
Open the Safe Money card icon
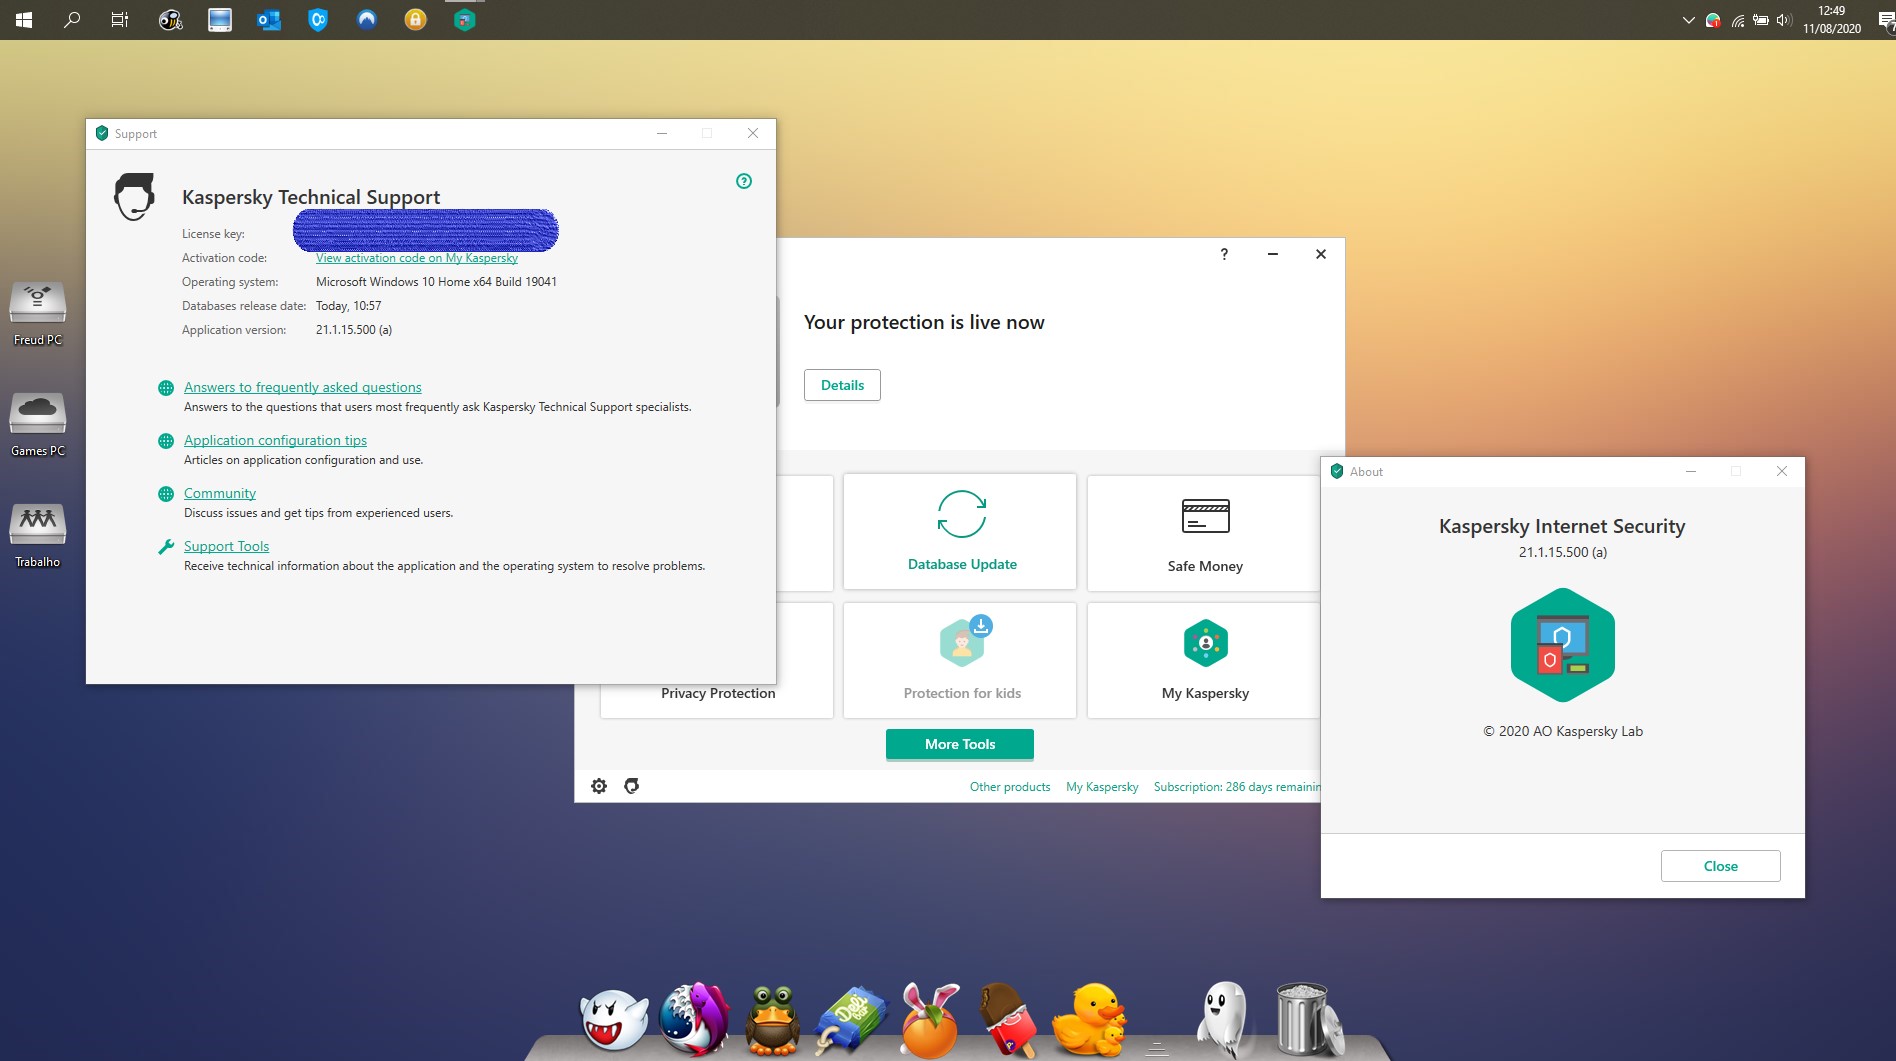click(1205, 516)
